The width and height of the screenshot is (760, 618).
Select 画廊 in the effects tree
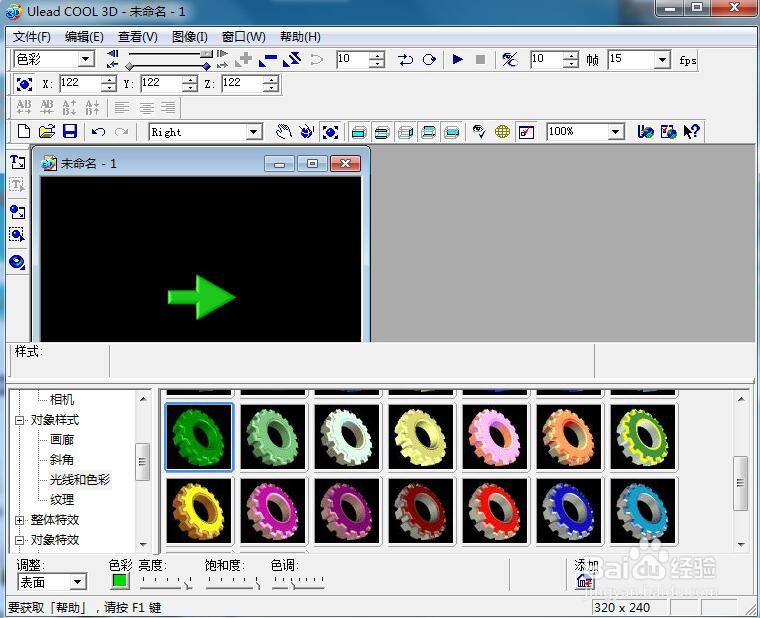pyautogui.click(x=62, y=440)
